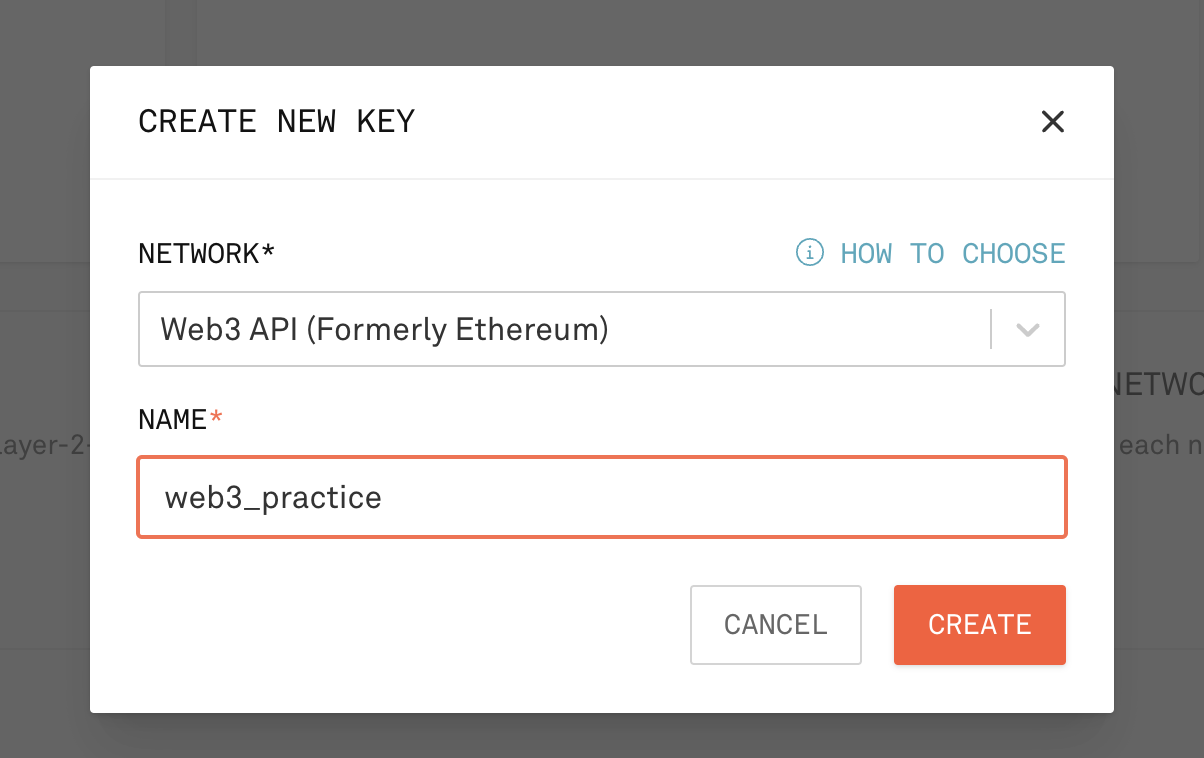This screenshot has height=758, width=1204.
Task: Close the Create New Key dialog
Action: coord(1052,122)
